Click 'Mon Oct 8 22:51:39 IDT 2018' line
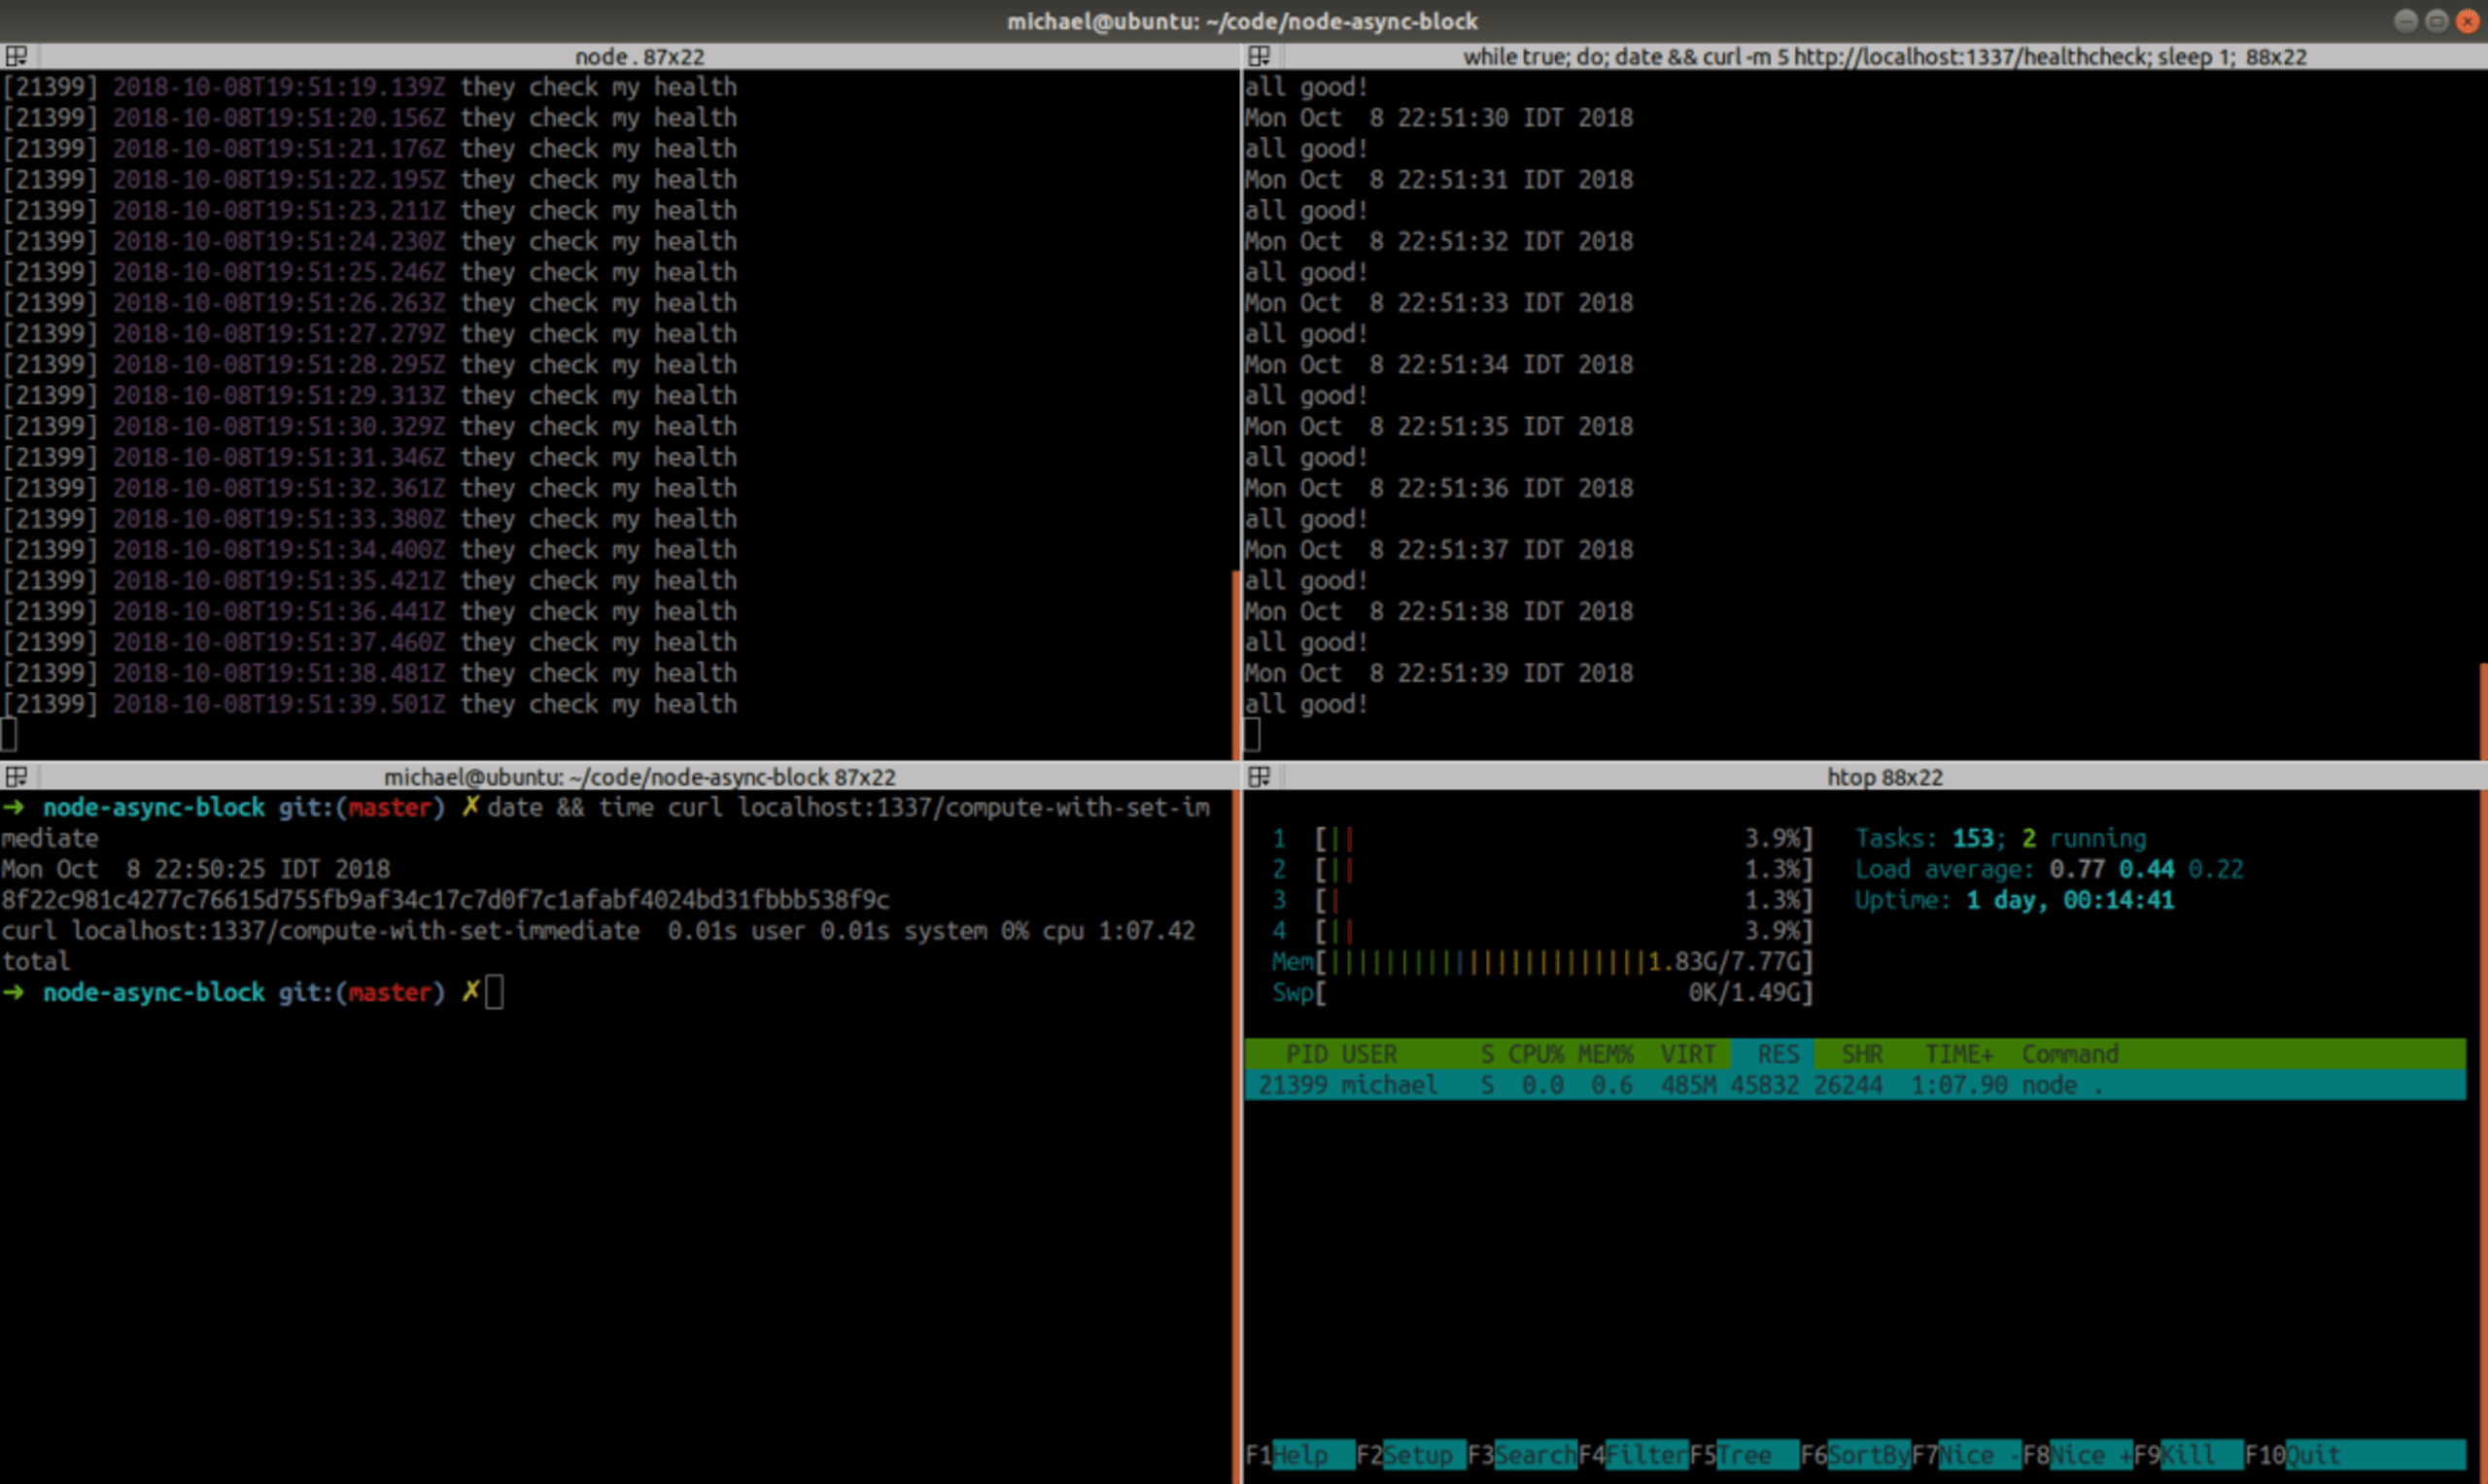2488x1484 pixels. [x=1438, y=673]
